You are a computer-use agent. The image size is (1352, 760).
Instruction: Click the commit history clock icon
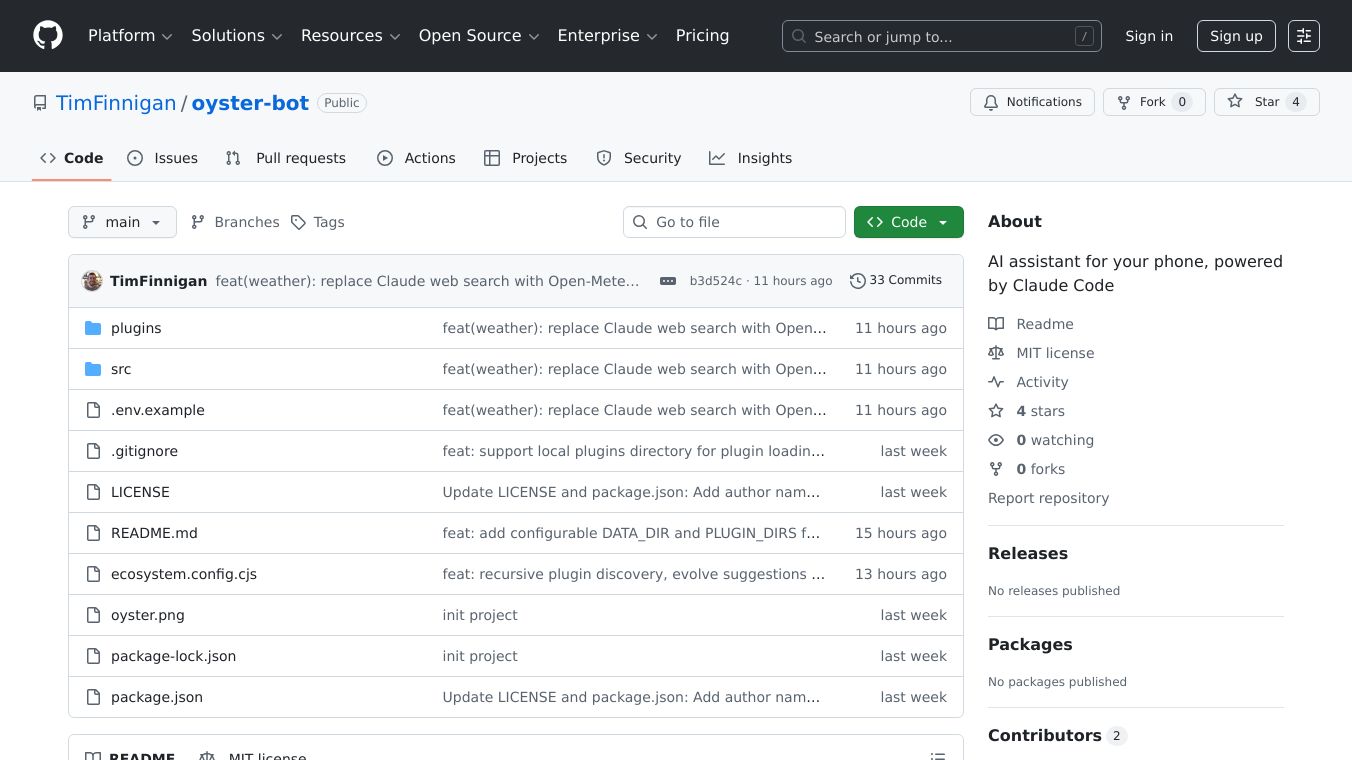click(857, 281)
